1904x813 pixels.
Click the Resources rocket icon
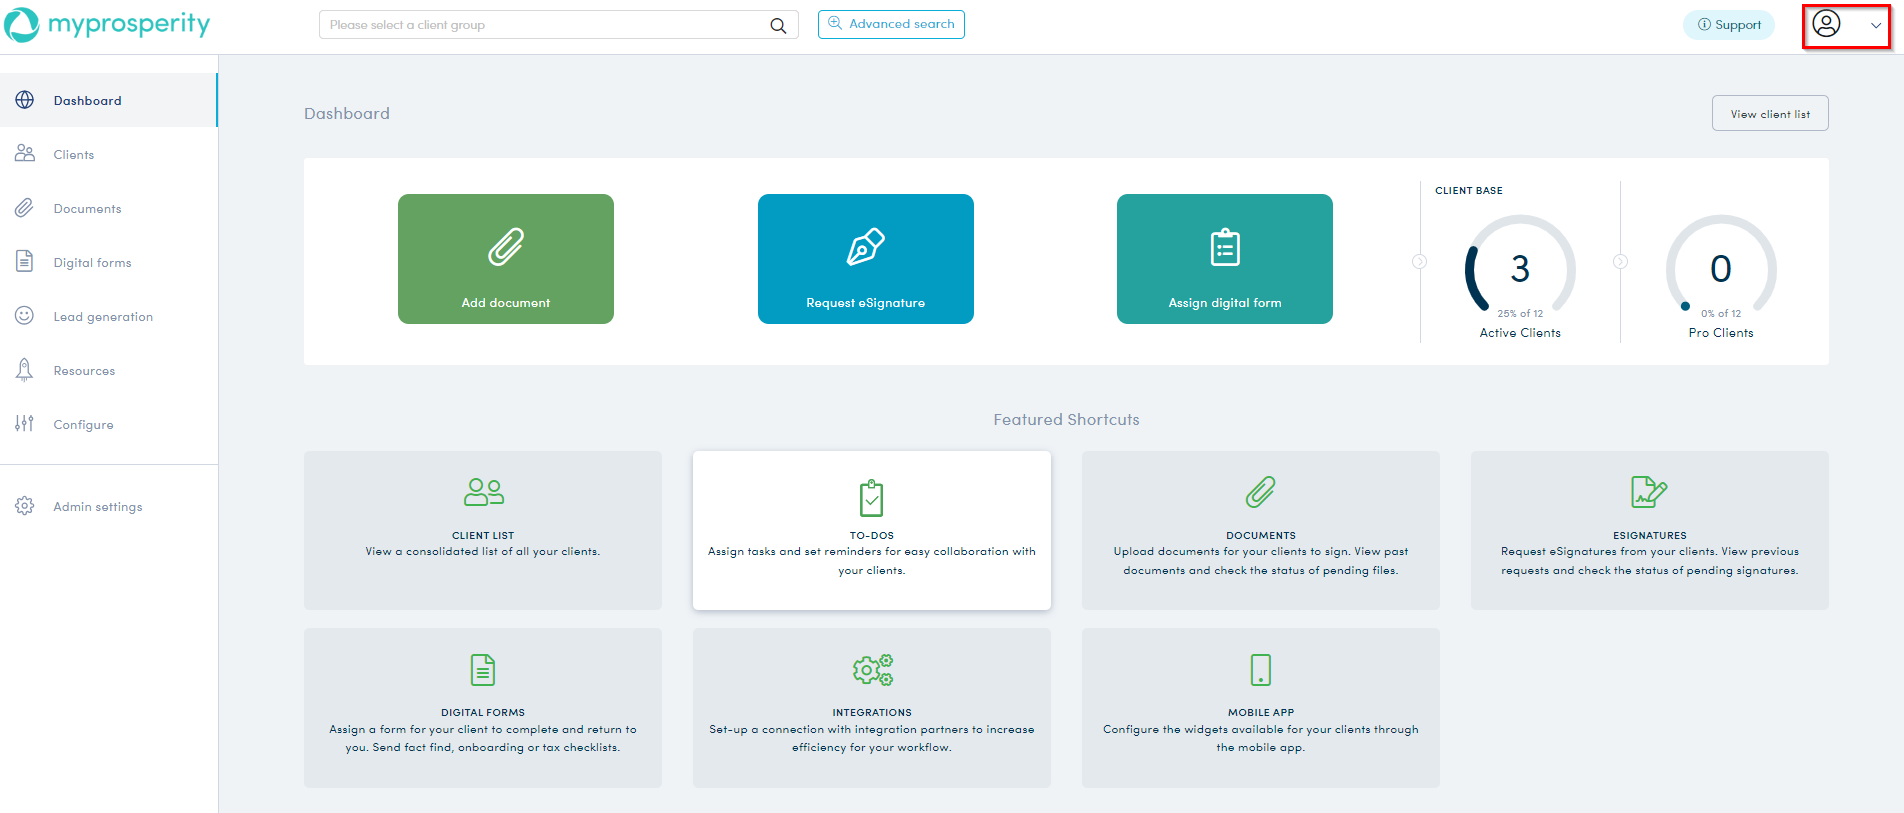(x=25, y=370)
